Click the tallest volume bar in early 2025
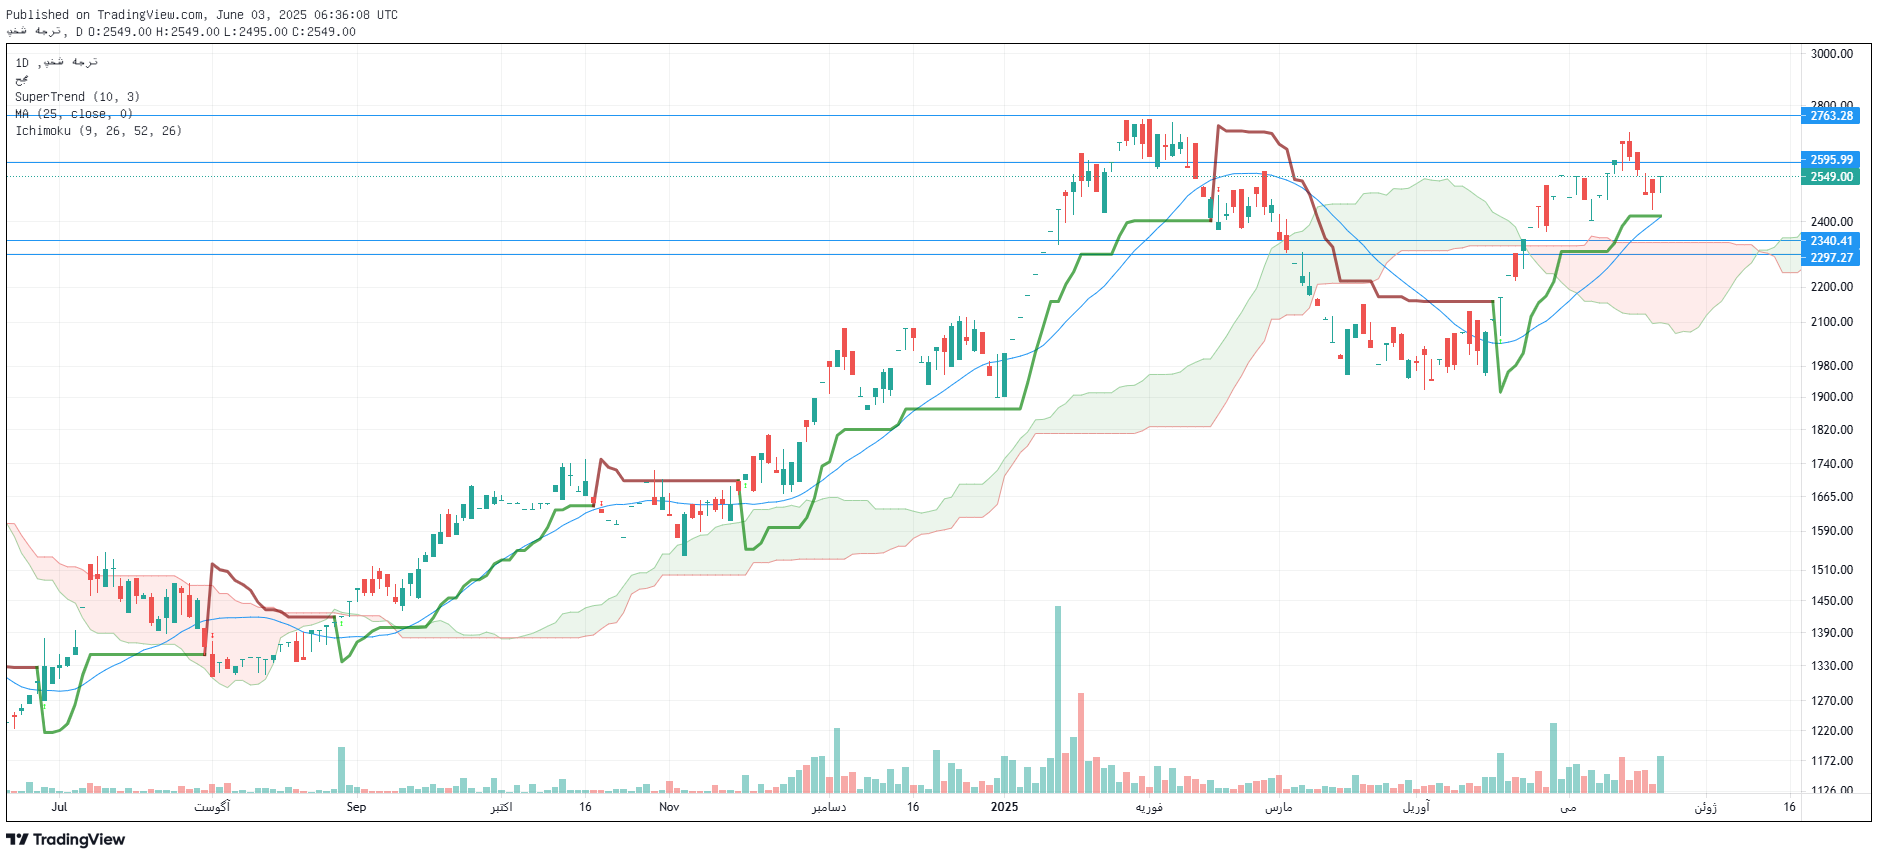 [x=1058, y=699]
